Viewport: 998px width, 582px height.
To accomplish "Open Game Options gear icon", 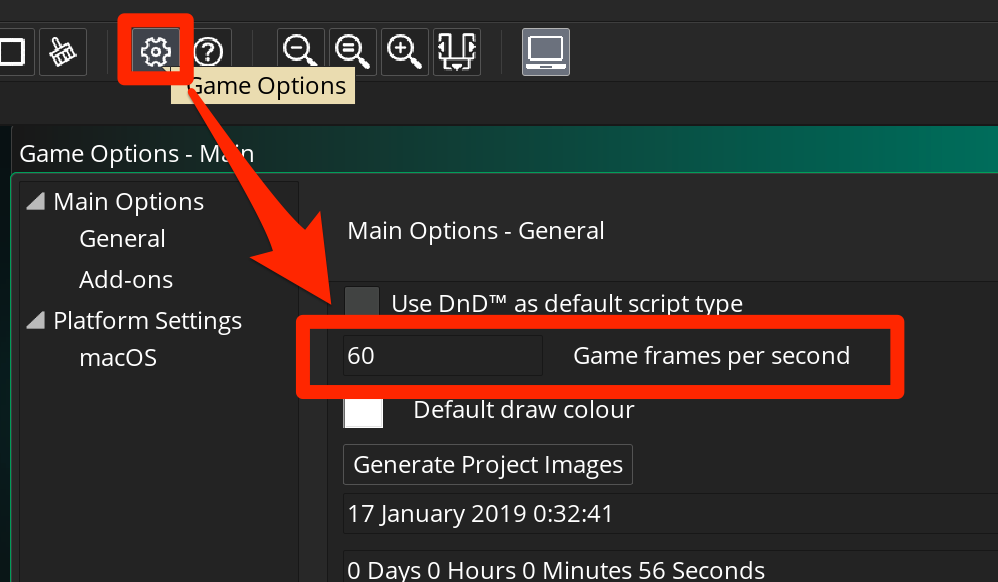I will (x=155, y=52).
